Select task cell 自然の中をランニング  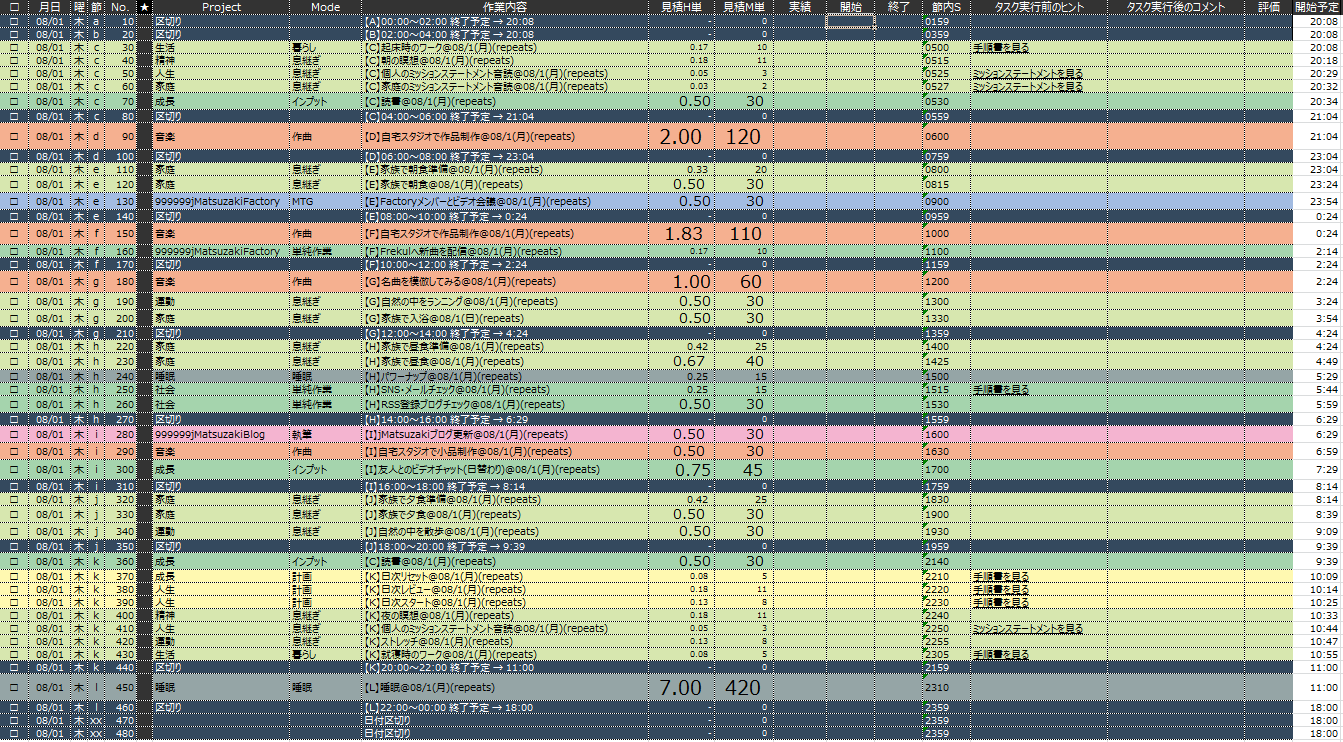pyautogui.click(x=505, y=301)
